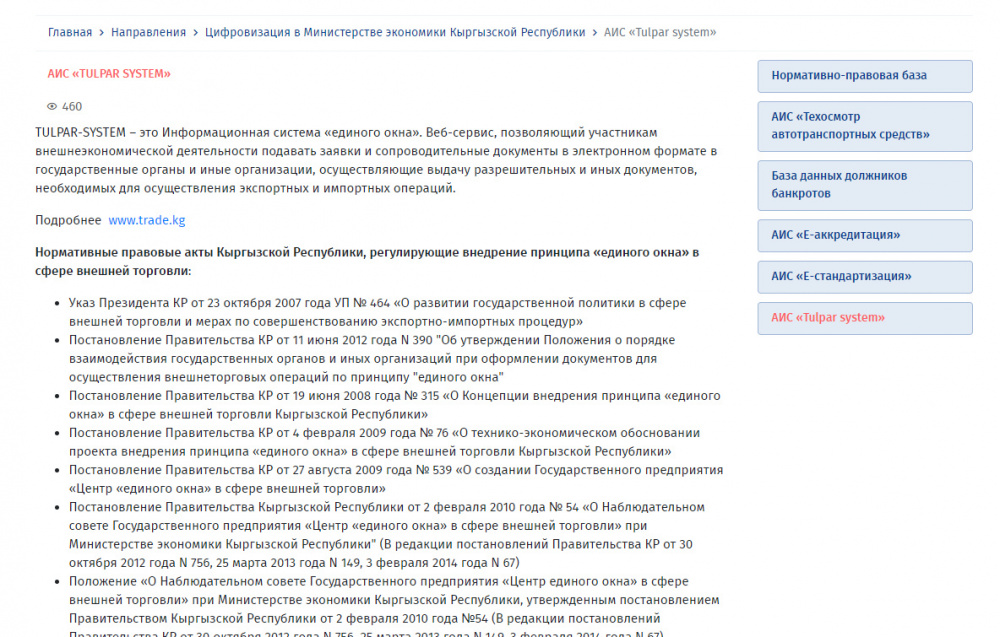Open the Цифровизация в Министерстве экономики breadcrumb
1000x637 pixels.
(x=395, y=32)
